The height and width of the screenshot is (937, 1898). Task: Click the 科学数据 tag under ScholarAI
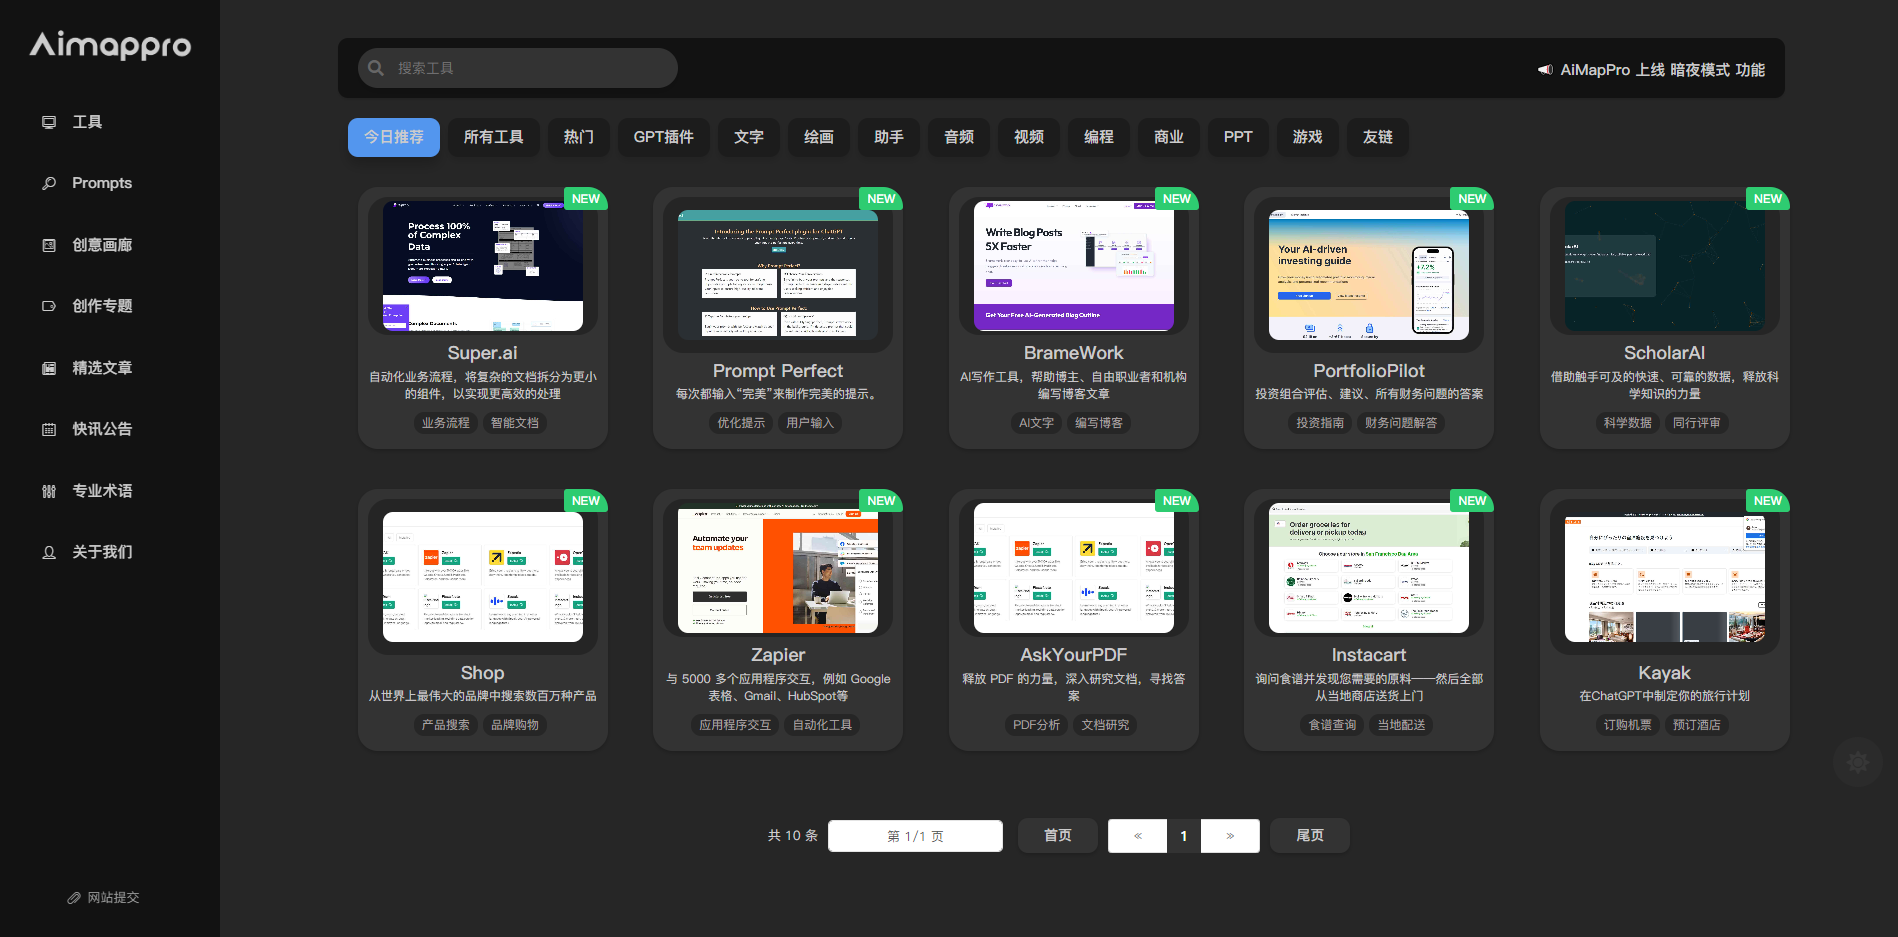pos(1627,423)
